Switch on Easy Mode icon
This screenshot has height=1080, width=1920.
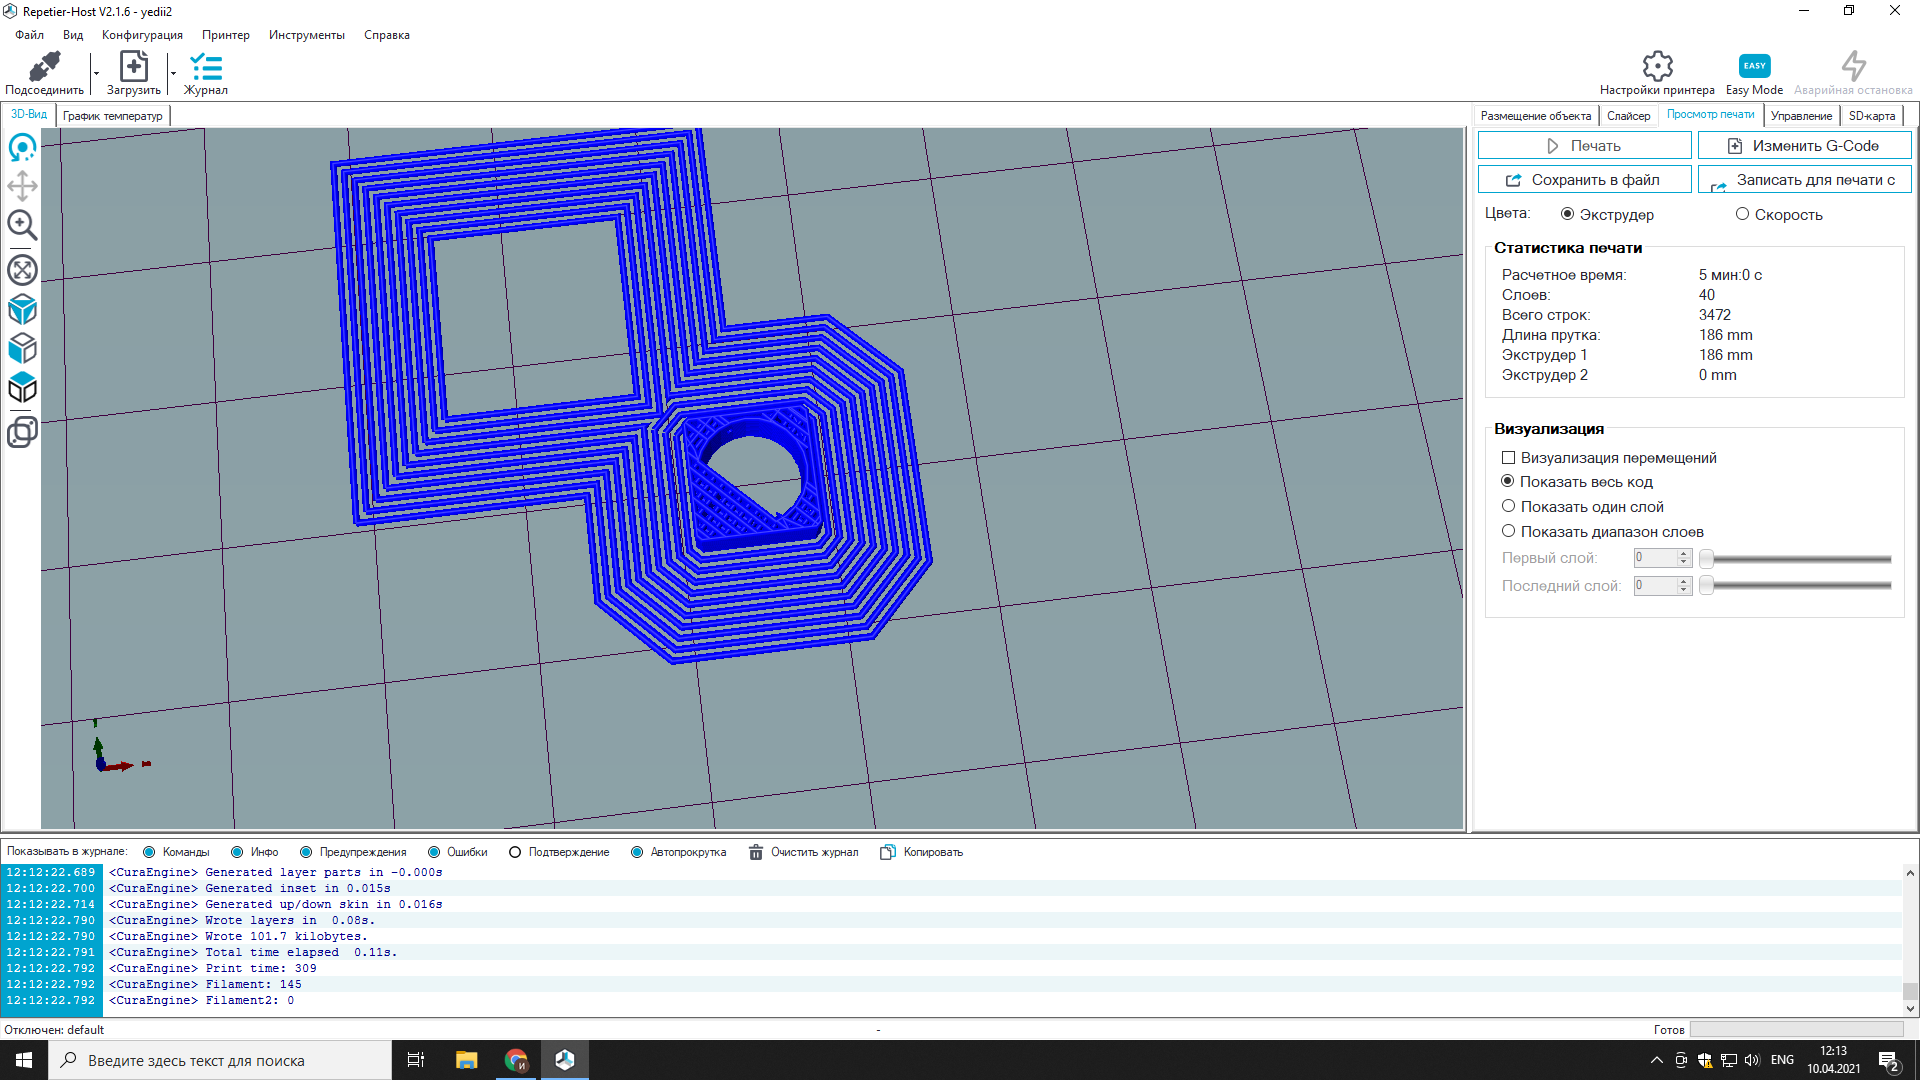click(1754, 66)
